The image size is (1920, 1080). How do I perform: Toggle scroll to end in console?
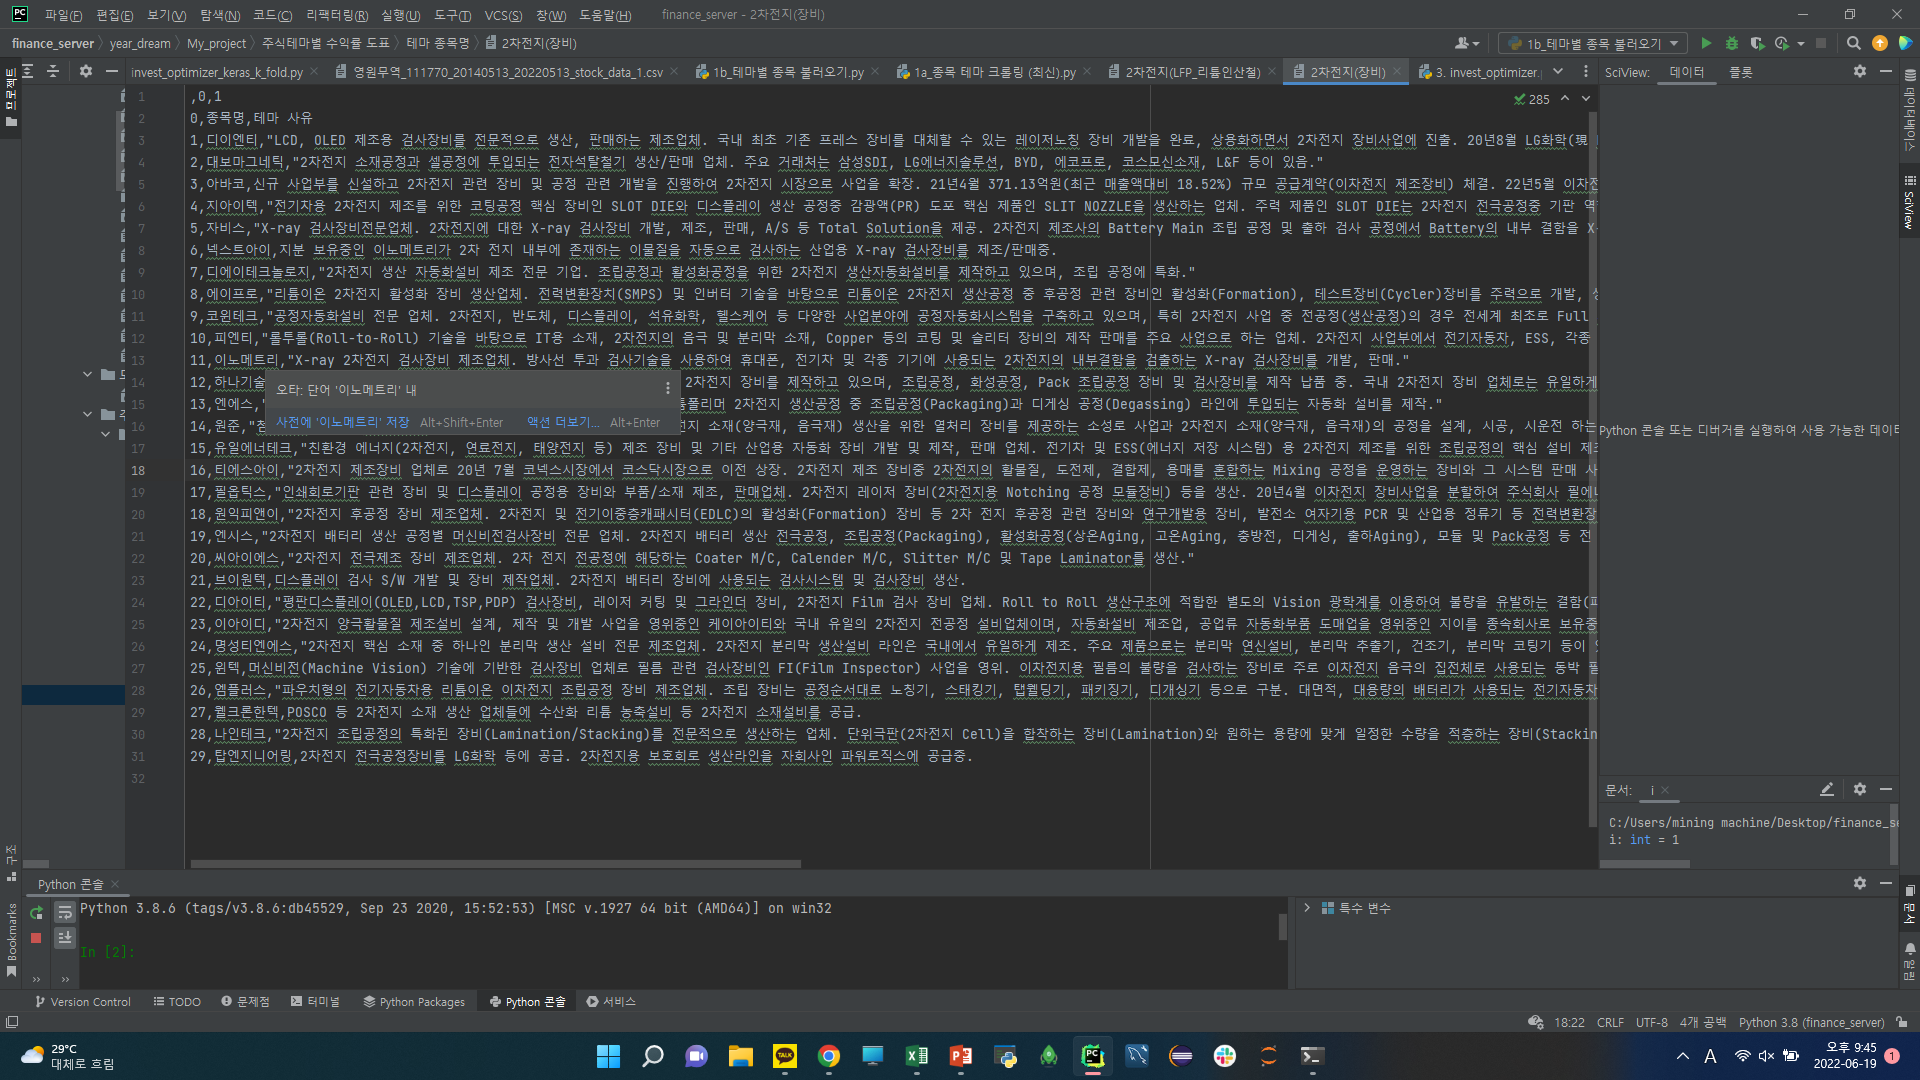pos(65,938)
